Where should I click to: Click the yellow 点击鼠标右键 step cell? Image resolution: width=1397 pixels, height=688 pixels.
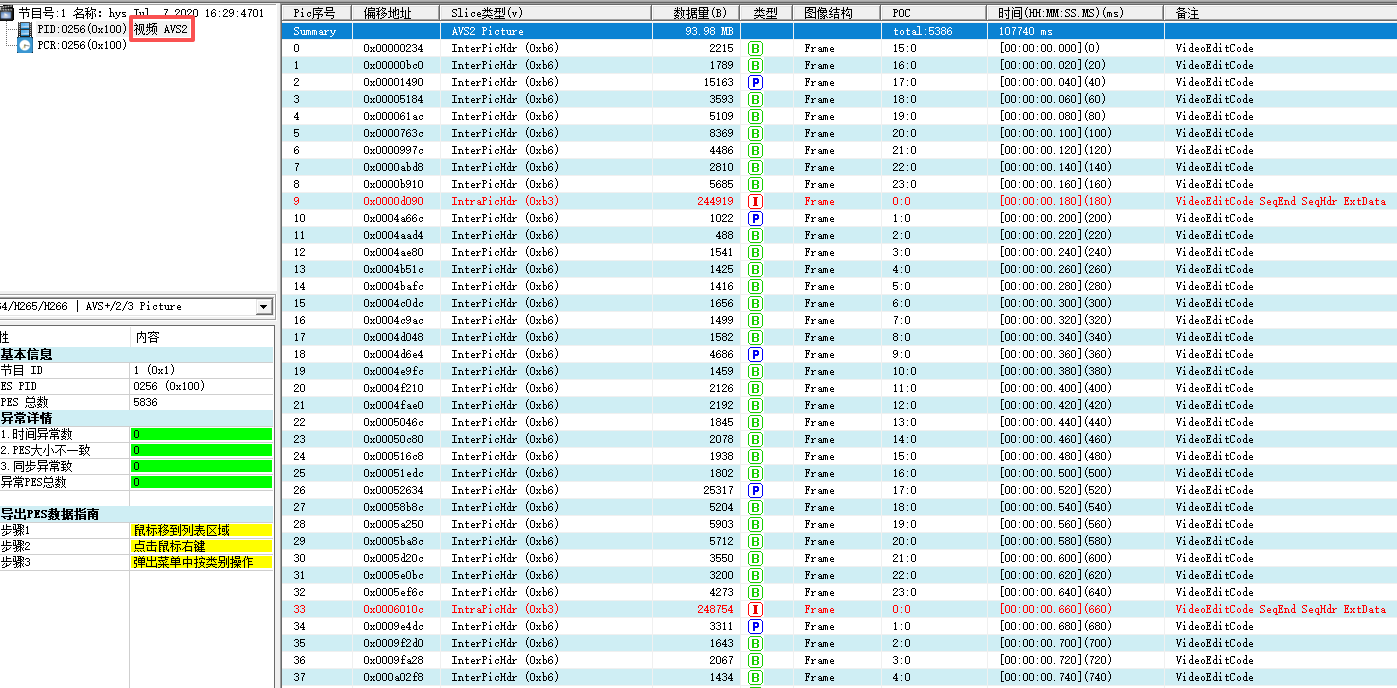[x=201, y=546]
